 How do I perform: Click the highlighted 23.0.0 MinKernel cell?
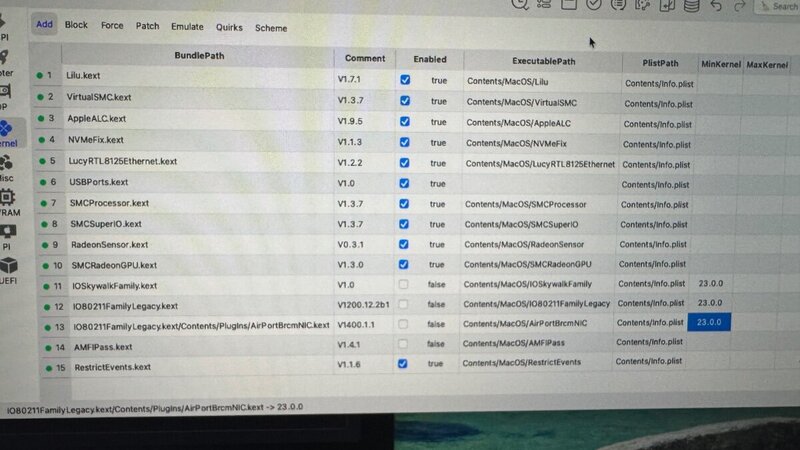tap(709, 322)
